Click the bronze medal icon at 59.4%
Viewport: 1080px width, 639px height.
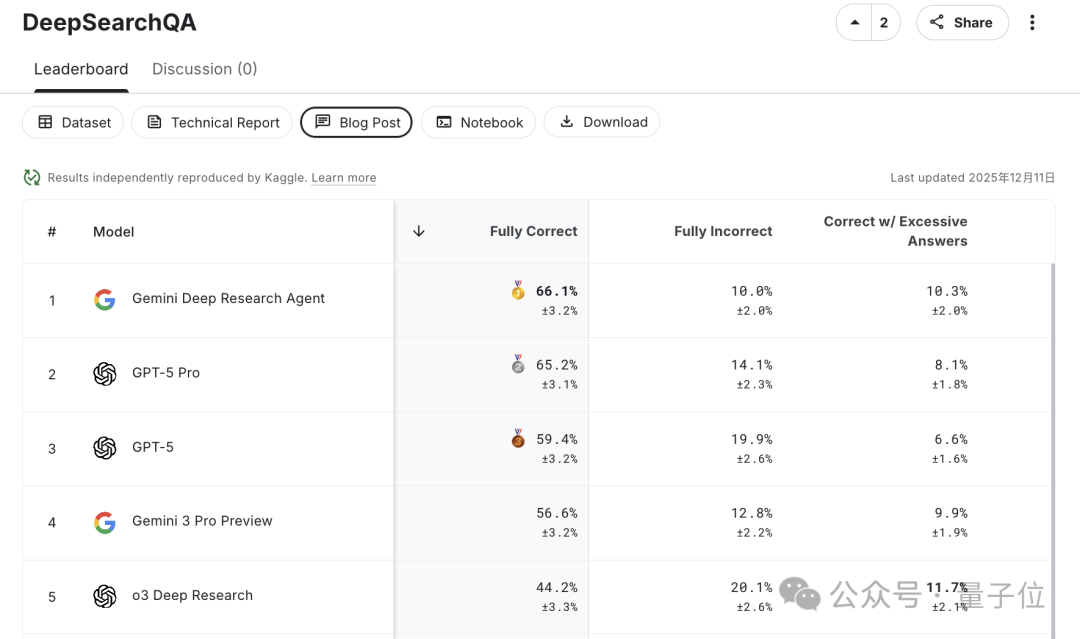[518, 439]
